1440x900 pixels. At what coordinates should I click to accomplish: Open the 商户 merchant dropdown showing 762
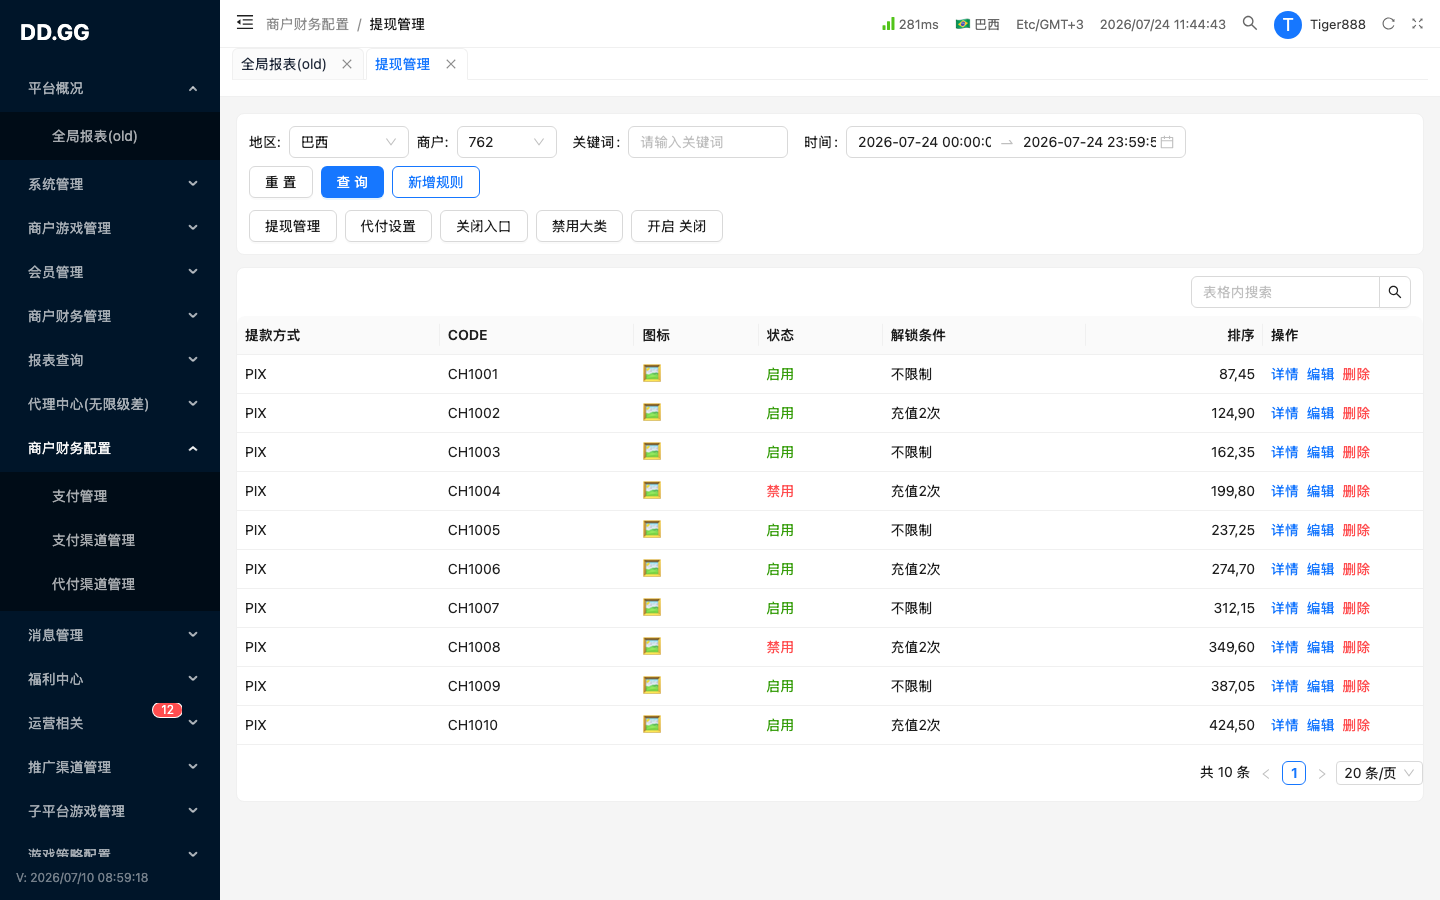[x=507, y=142]
